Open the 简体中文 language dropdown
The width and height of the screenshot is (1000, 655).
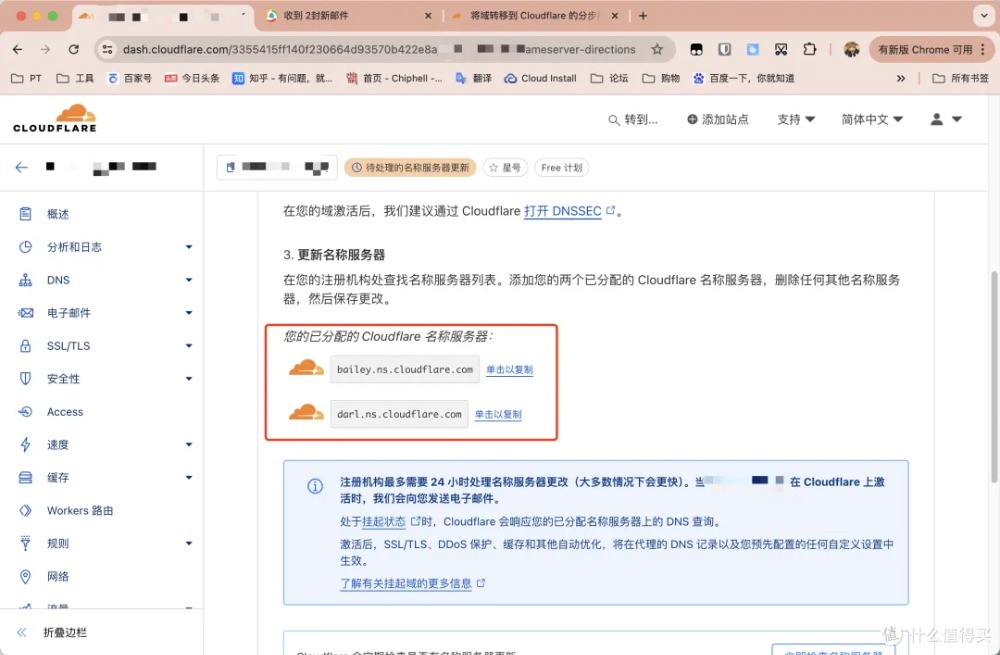pos(871,119)
